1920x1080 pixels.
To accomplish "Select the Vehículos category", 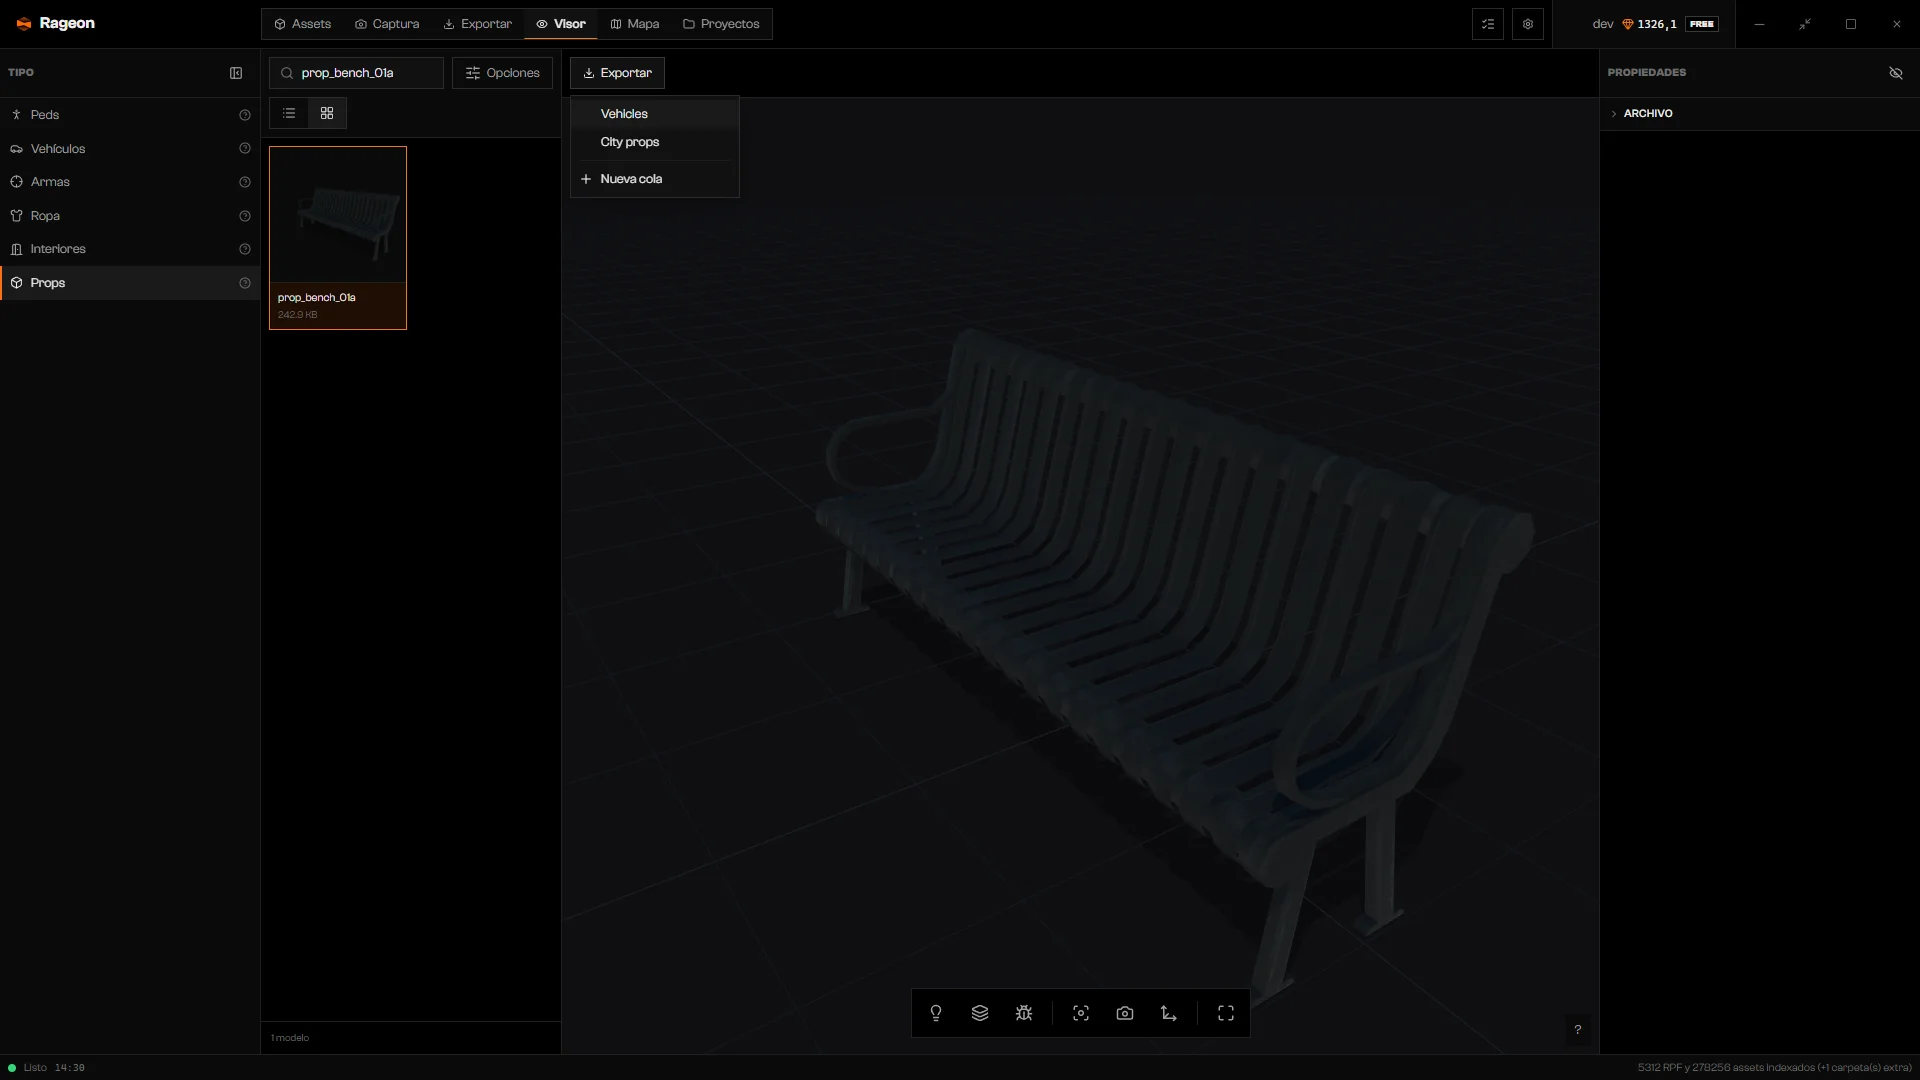I will [130, 149].
